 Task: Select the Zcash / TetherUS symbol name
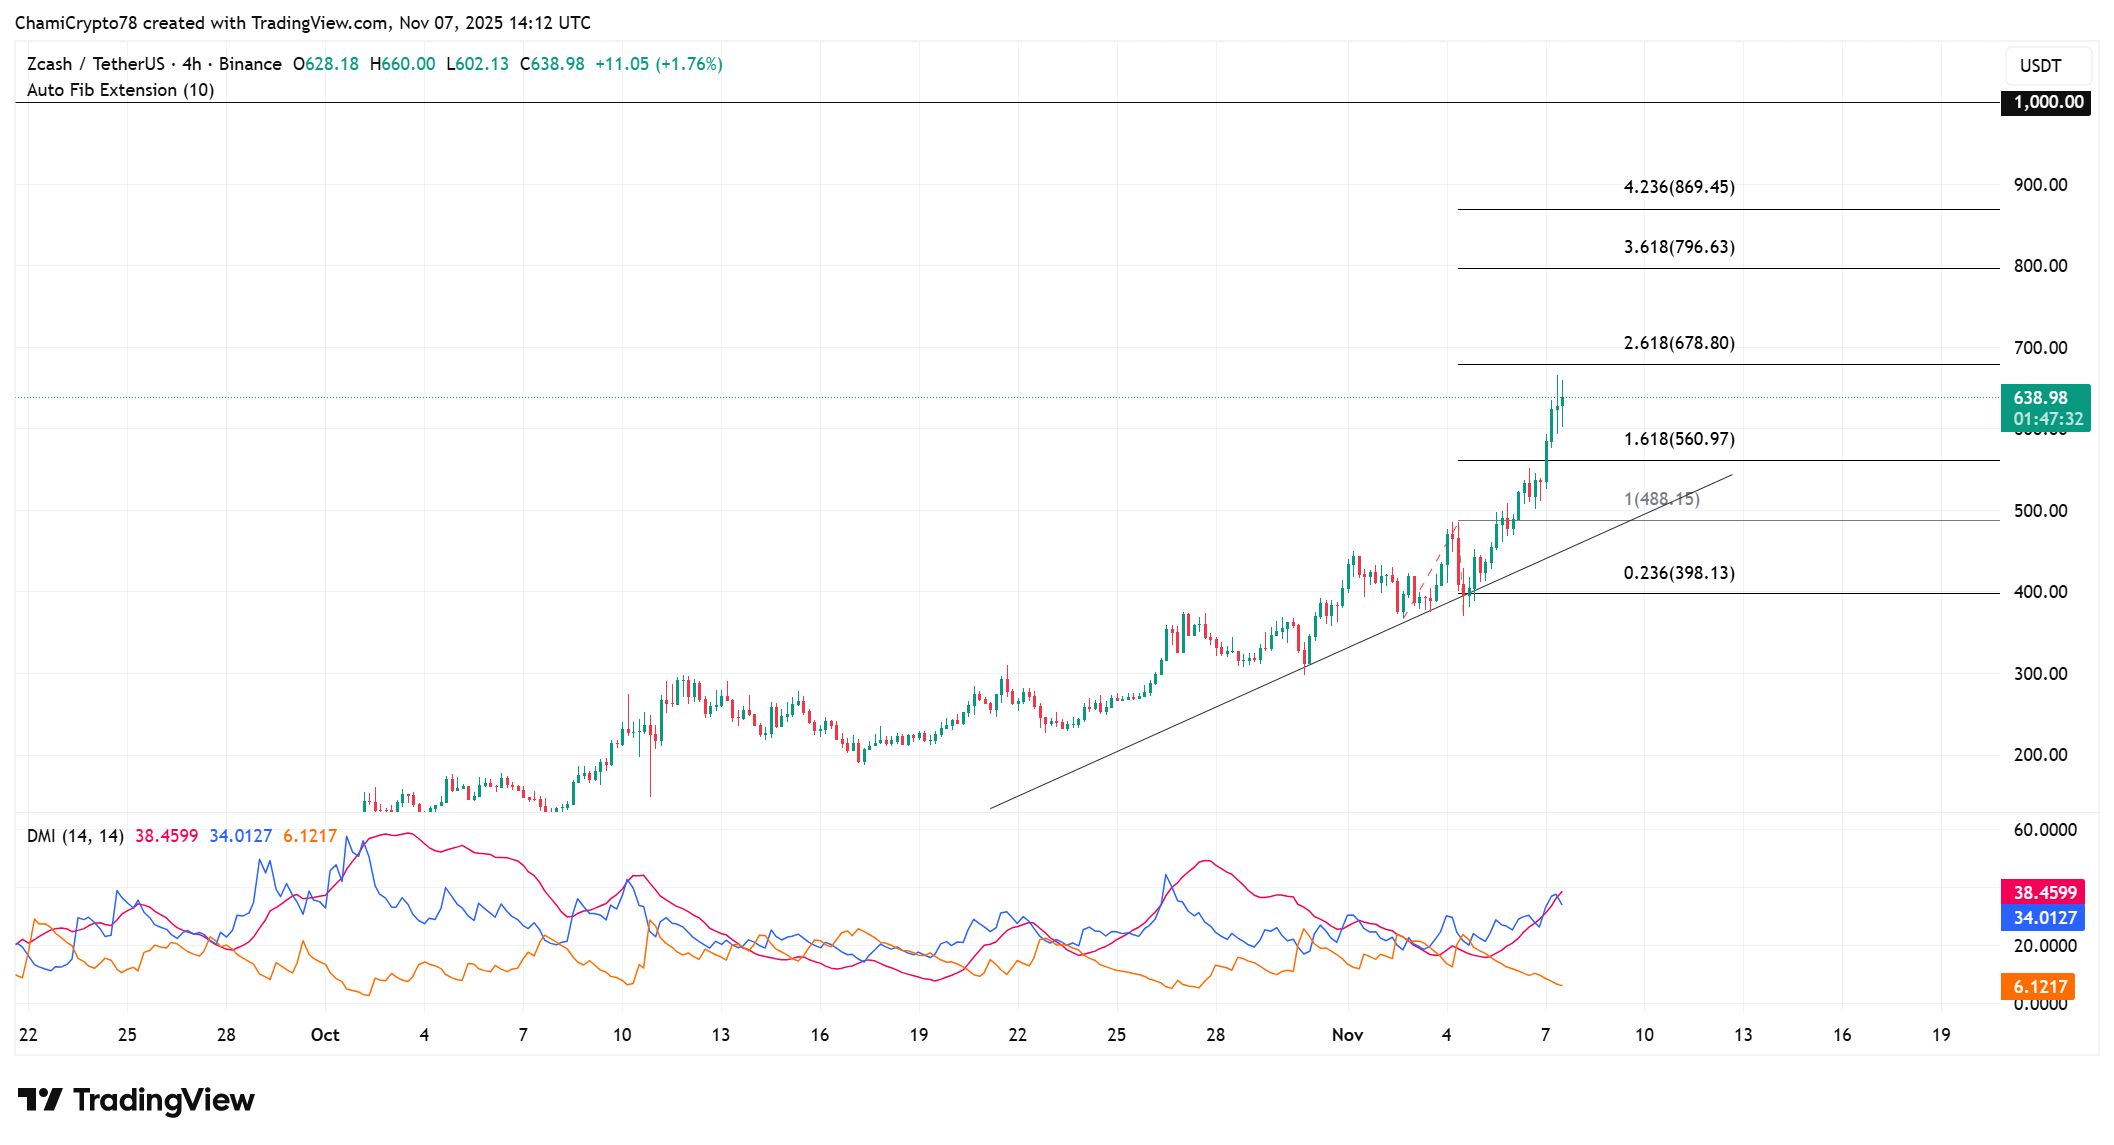[97, 63]
